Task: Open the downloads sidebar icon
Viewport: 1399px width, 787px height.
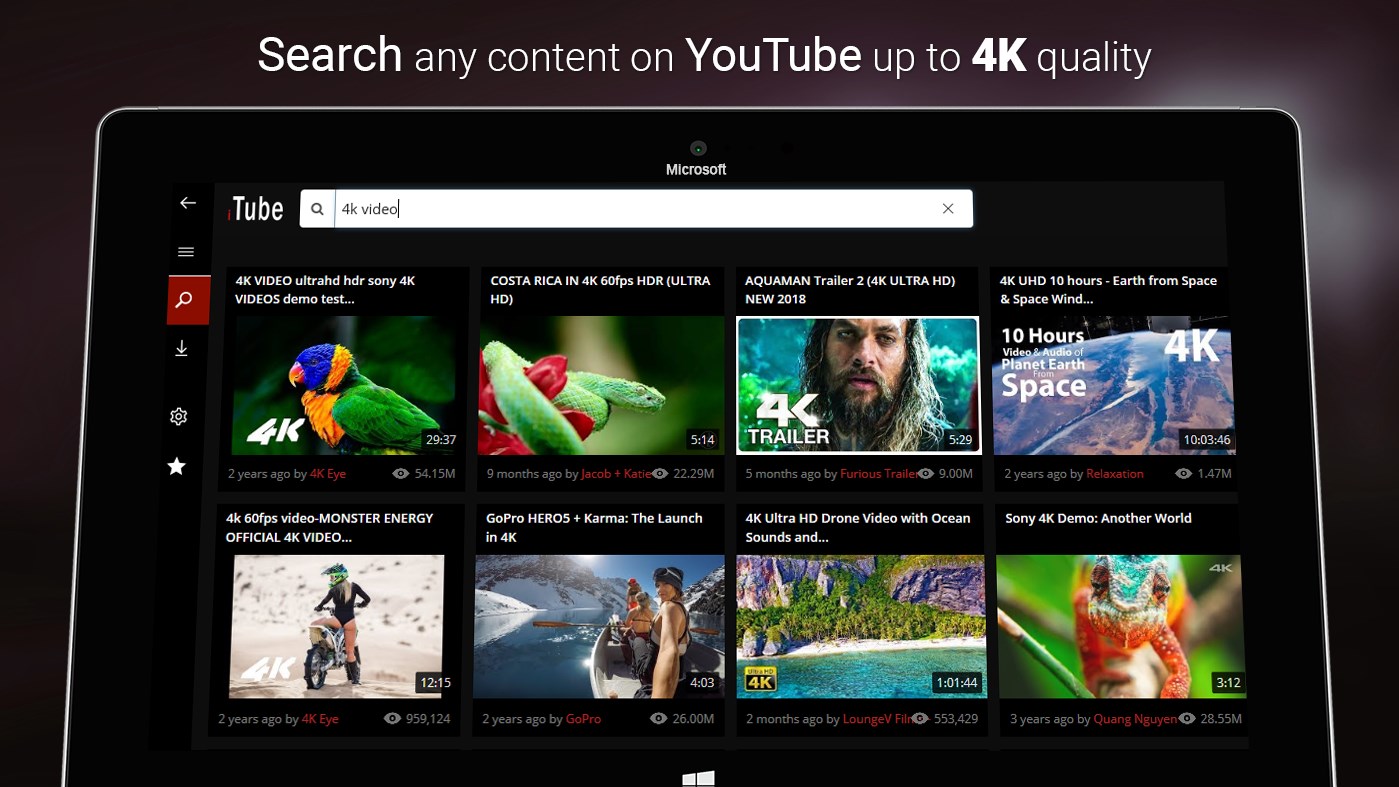Action: pyautogui.click(x=181, y=348)
